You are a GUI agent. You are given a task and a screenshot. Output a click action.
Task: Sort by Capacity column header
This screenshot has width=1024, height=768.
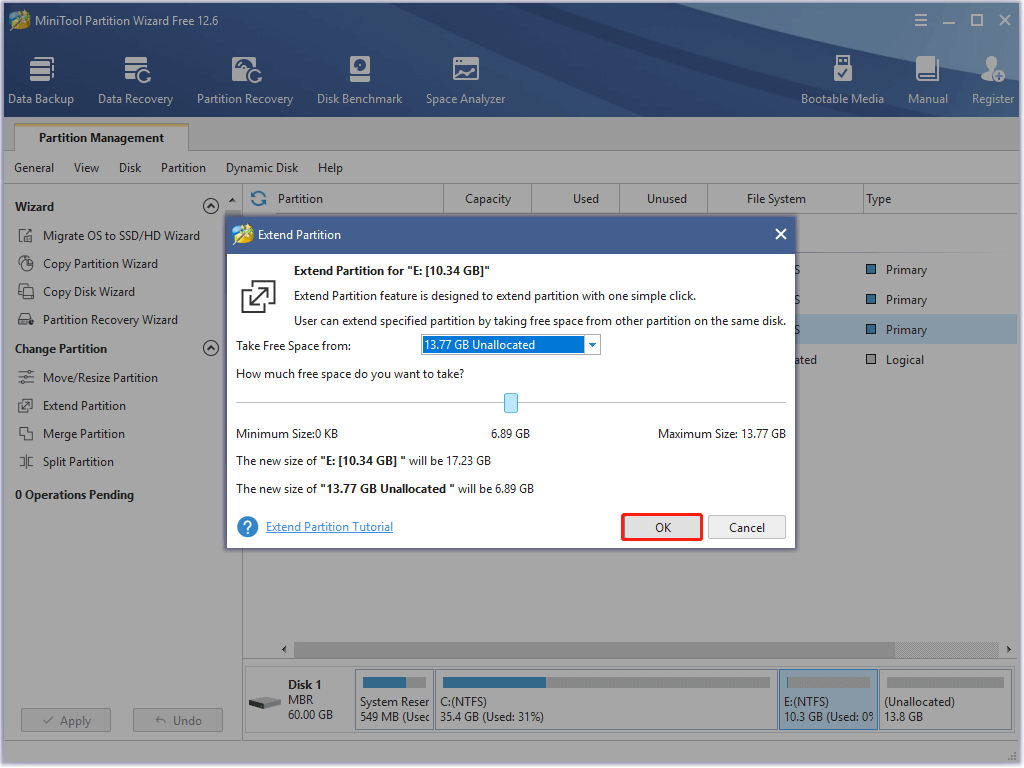pos(488,199)
